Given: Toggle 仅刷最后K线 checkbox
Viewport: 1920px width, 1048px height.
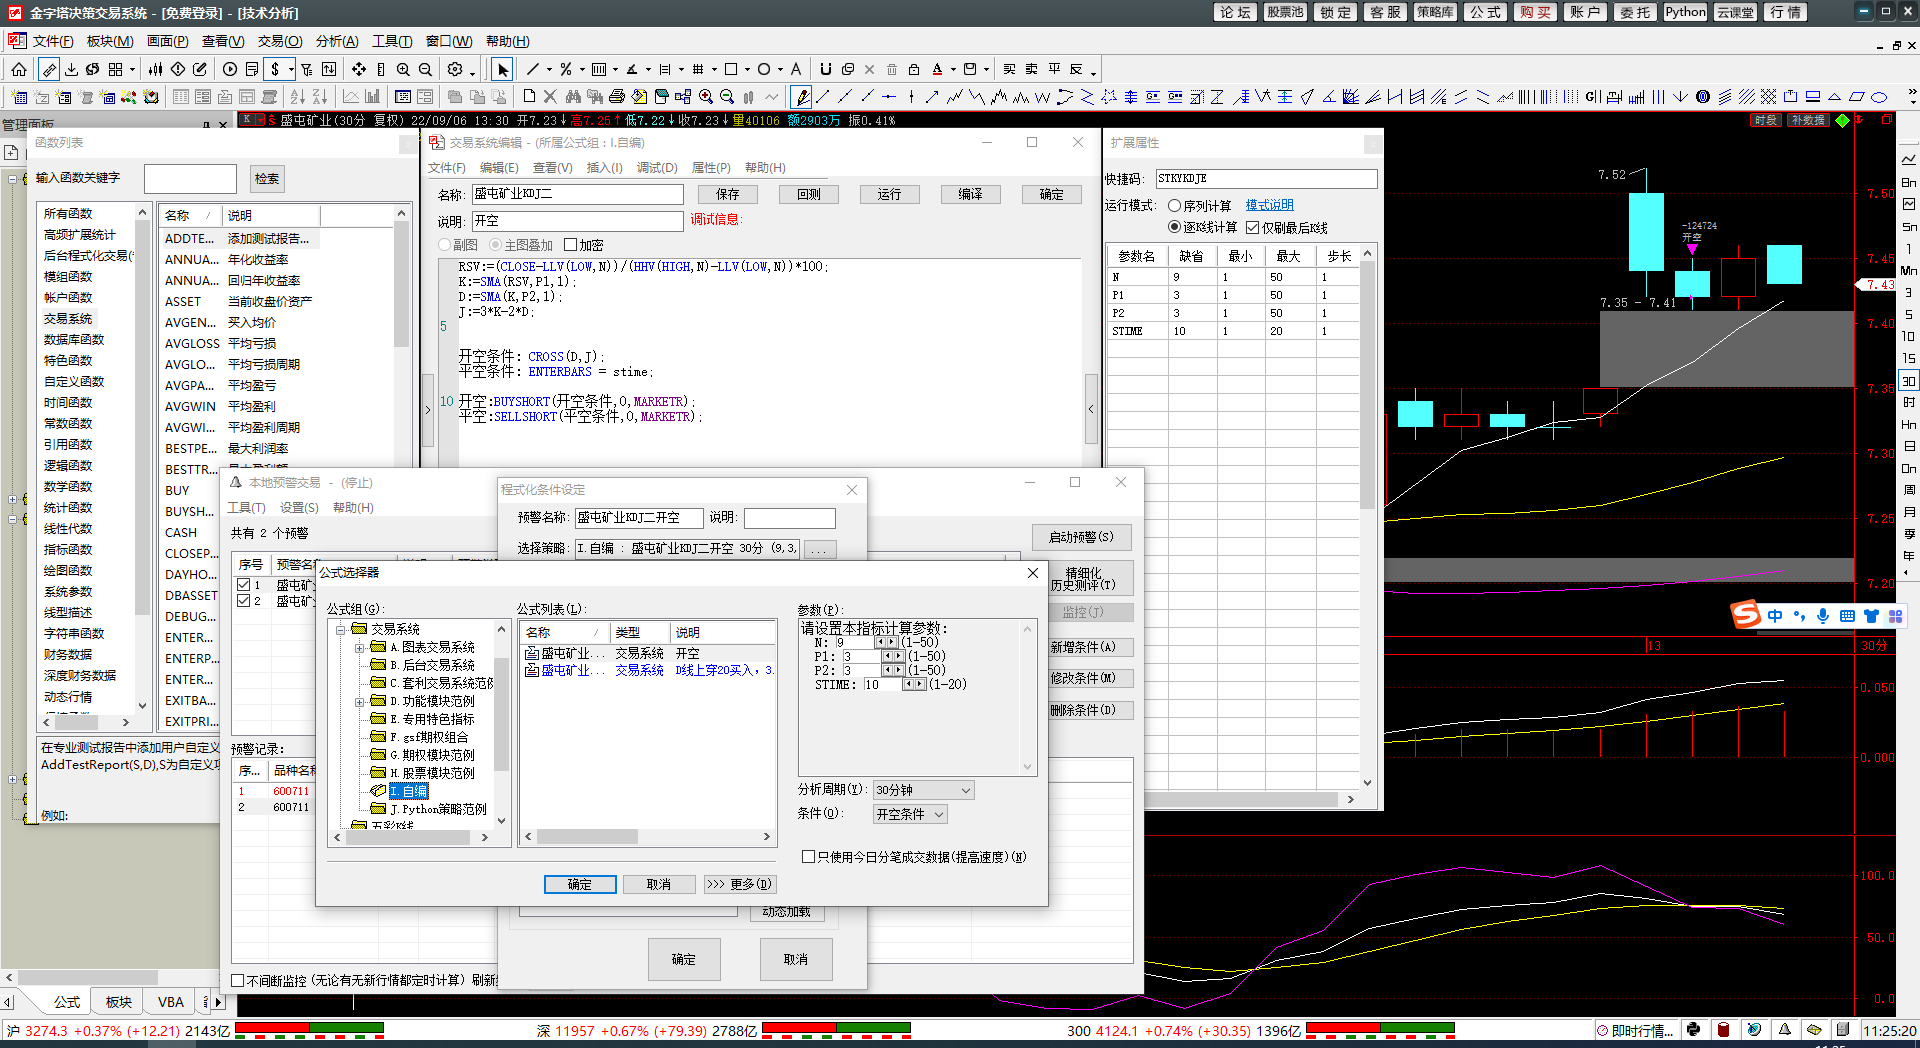Looking at the screenshot, I should [1252, 227].
